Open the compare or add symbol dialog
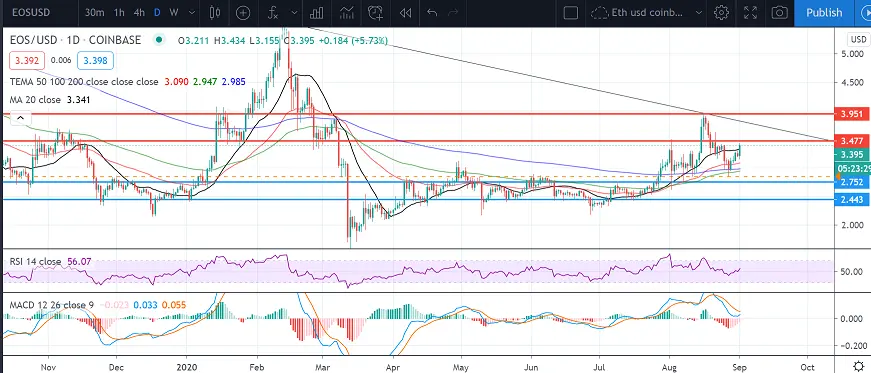Viewport: 871px width, 373px height. pos(243,13)
